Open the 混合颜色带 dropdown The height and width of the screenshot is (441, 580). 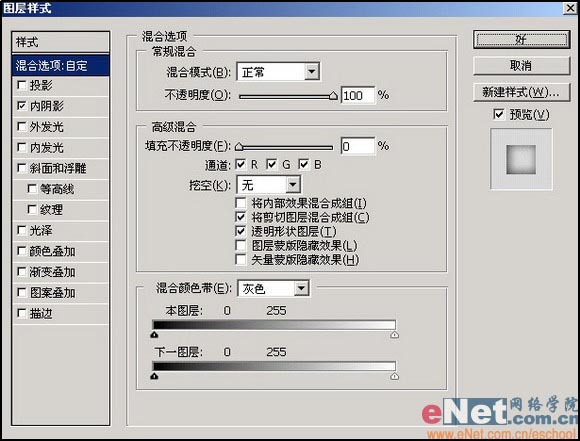click(274, 288)
